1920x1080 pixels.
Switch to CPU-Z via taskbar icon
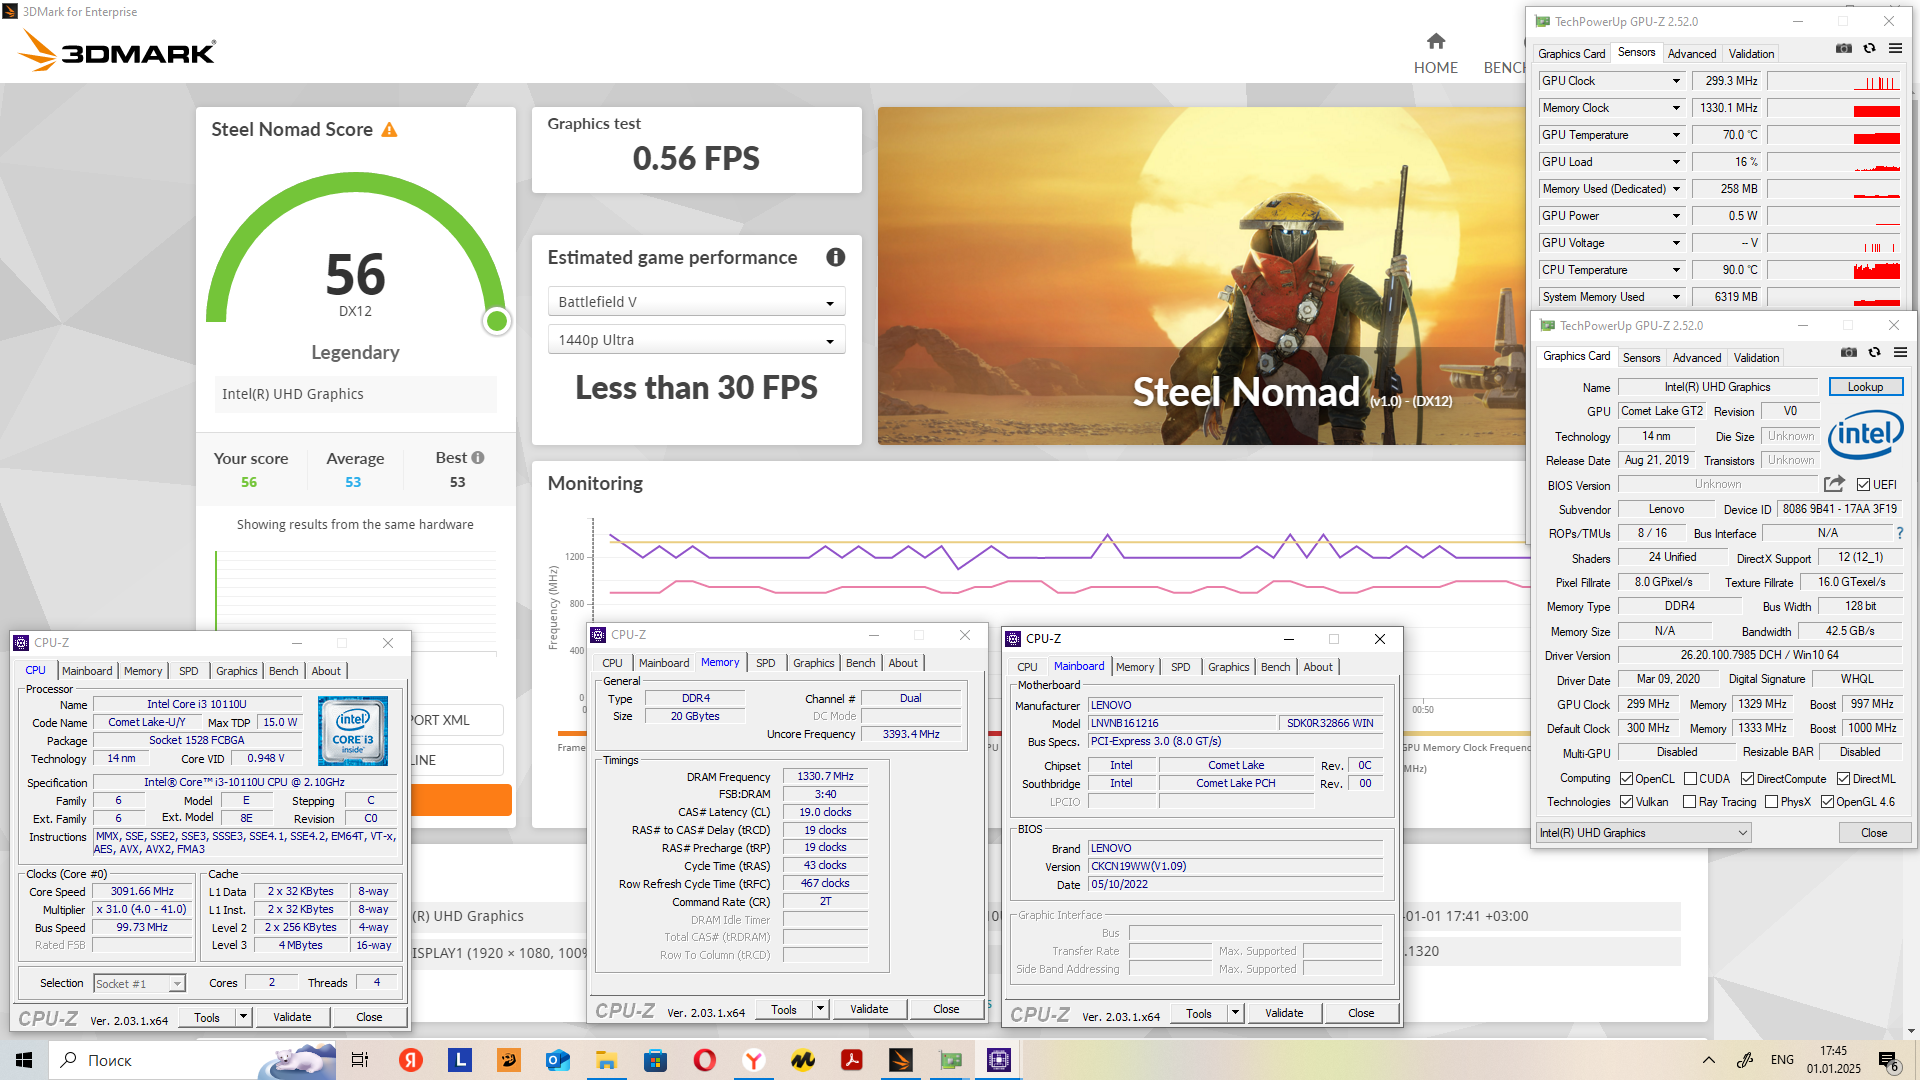(999, 1060)
